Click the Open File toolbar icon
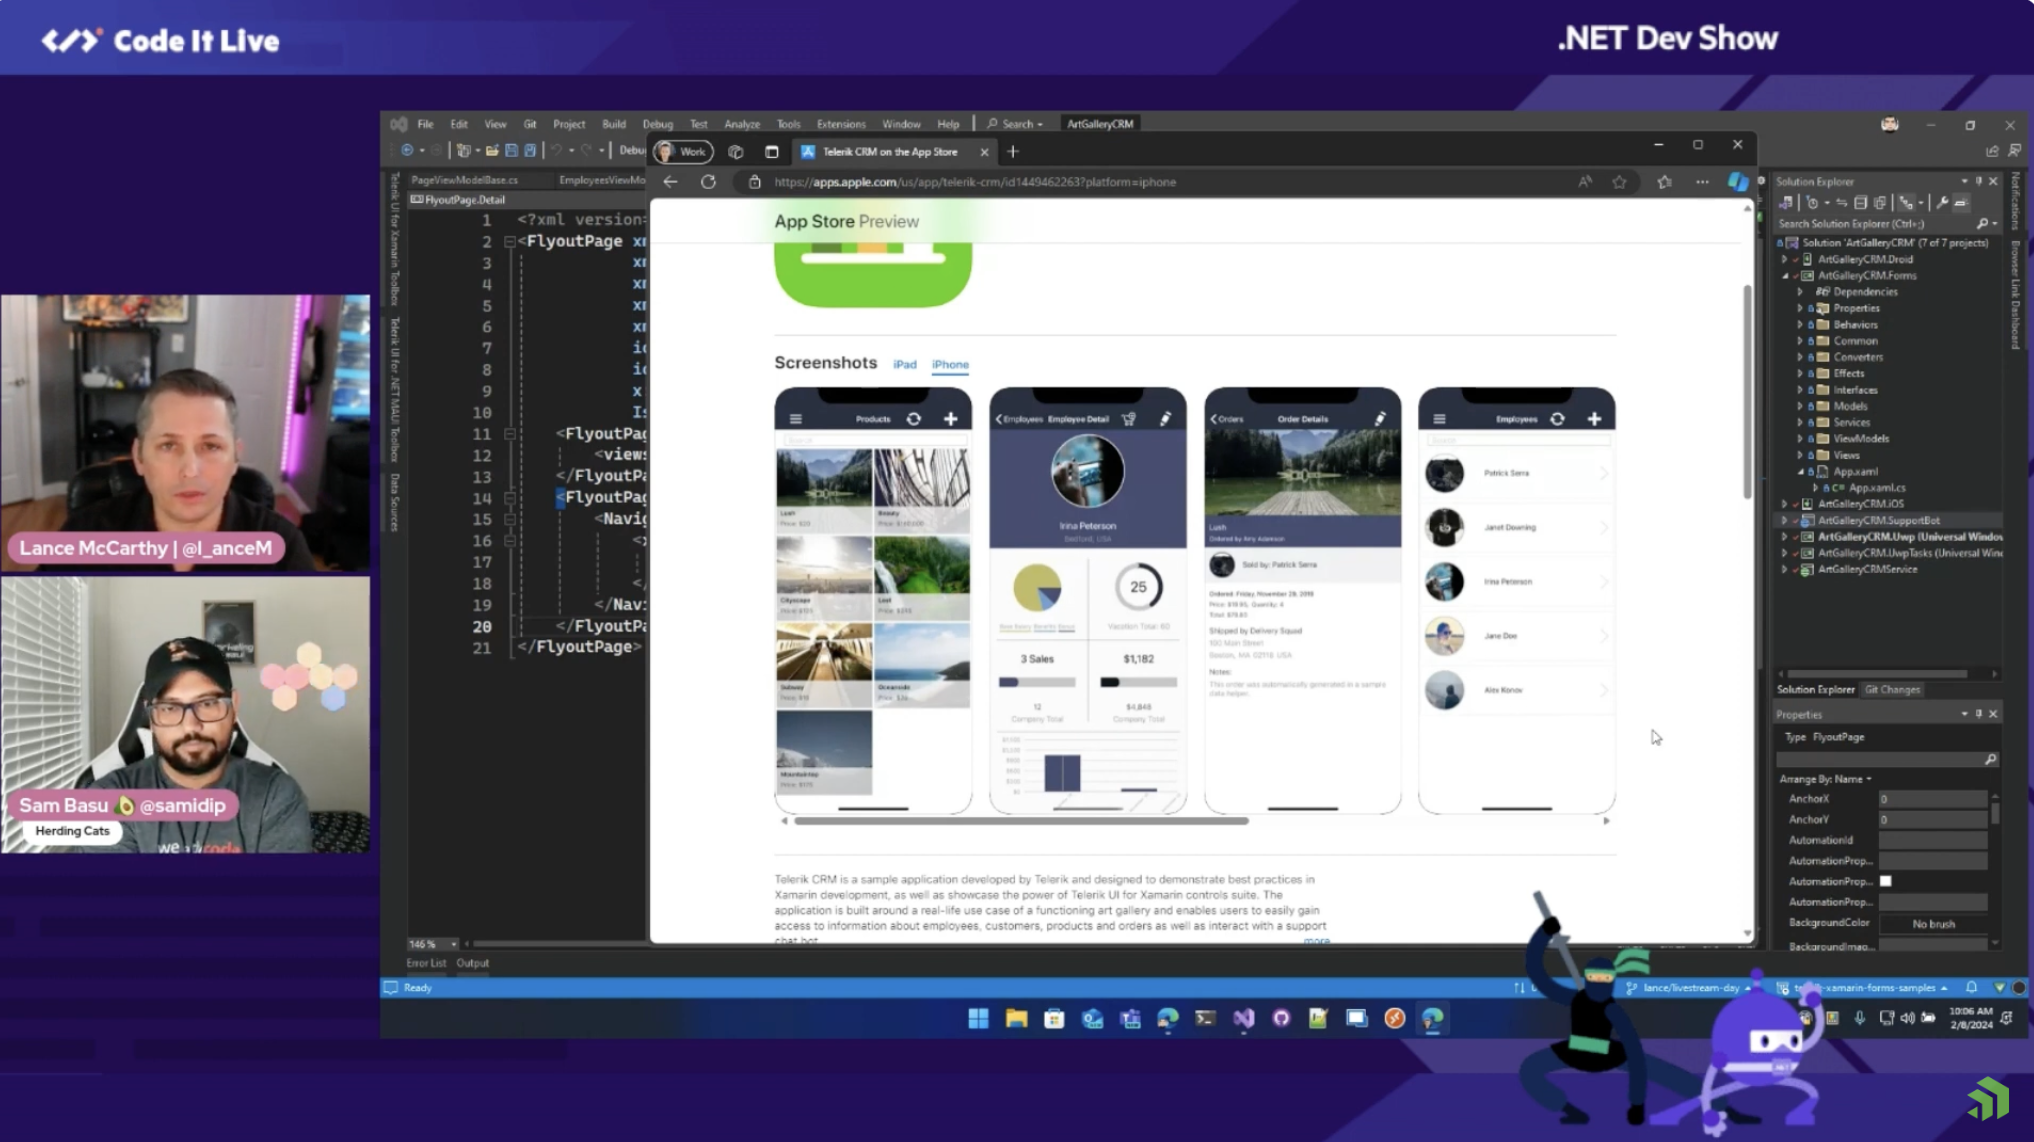The image size is (2034, 1142). click(492, 151)
